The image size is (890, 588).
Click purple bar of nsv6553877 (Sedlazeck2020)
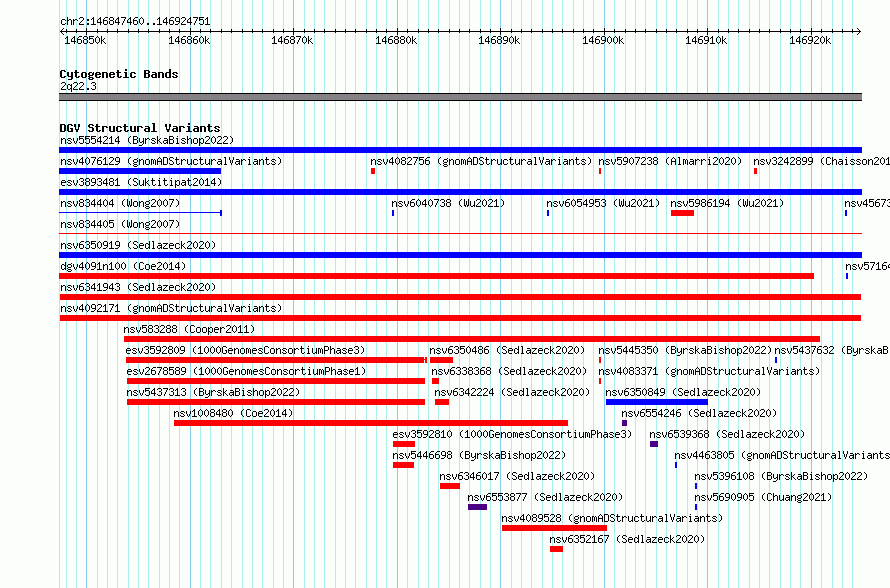[x=477, y=507]
